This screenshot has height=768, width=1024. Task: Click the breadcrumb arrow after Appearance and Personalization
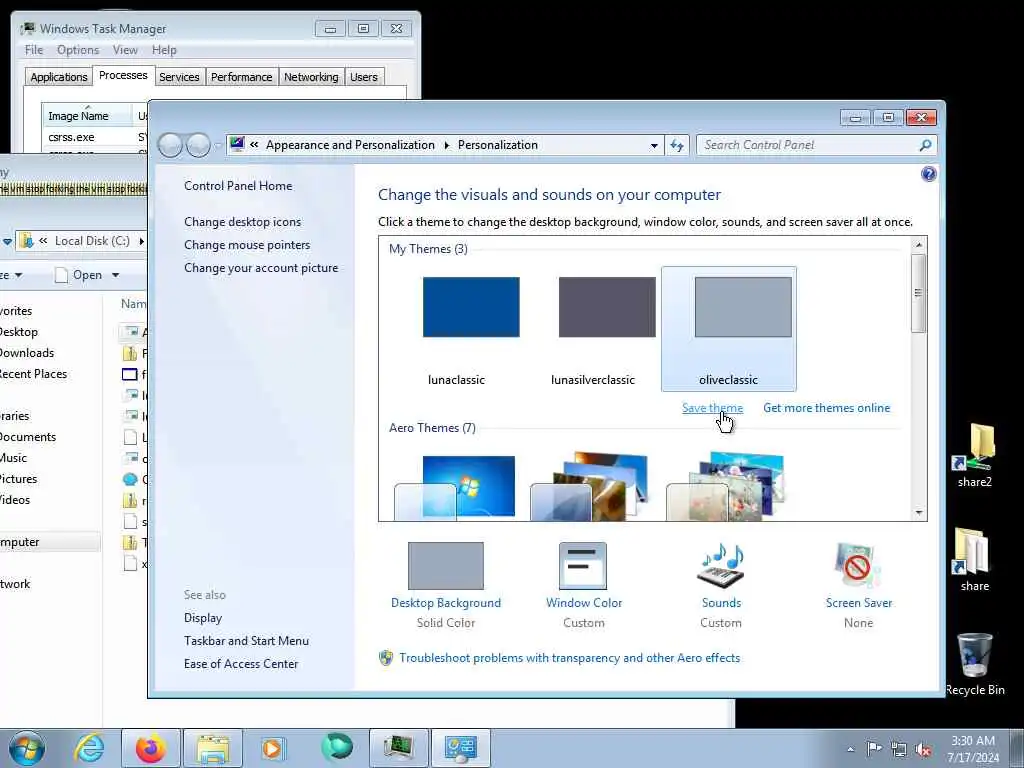pos(447,145)
